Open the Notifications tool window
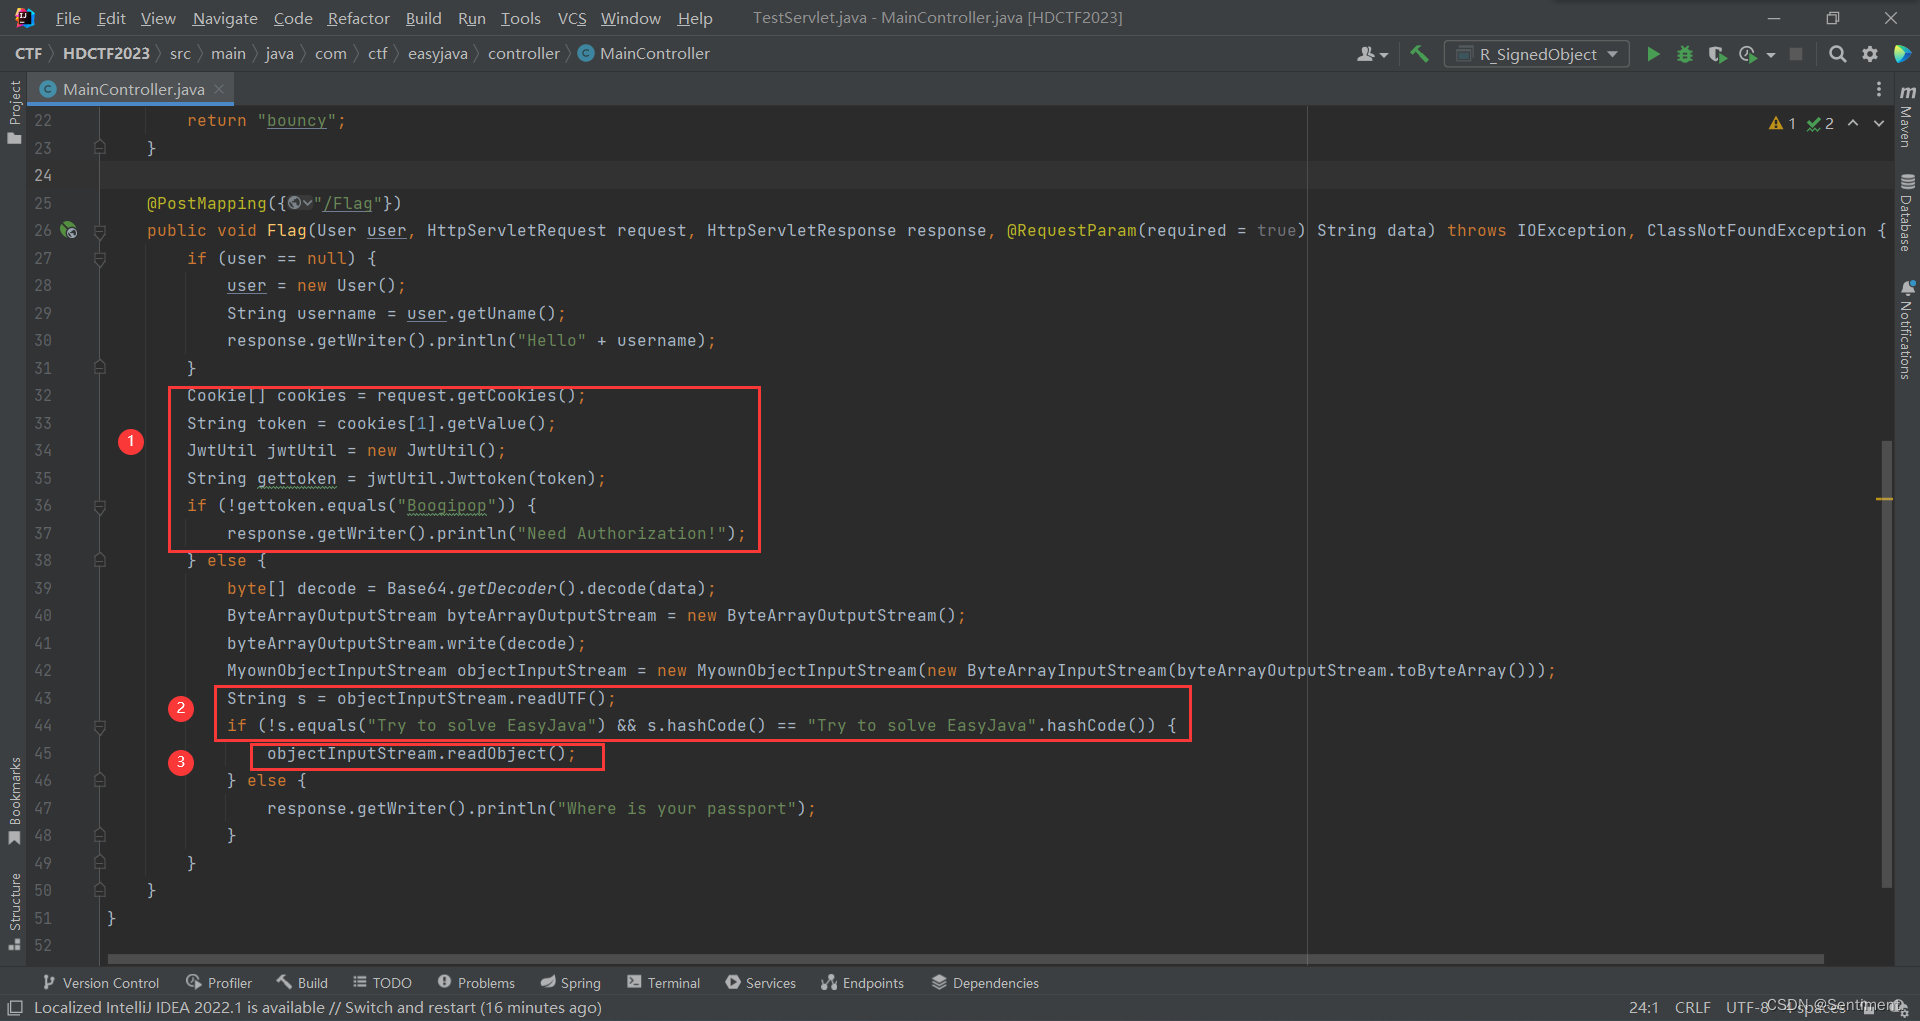The height and width of the screenshot is (1021, 1920). click(x=1907, y=330)
